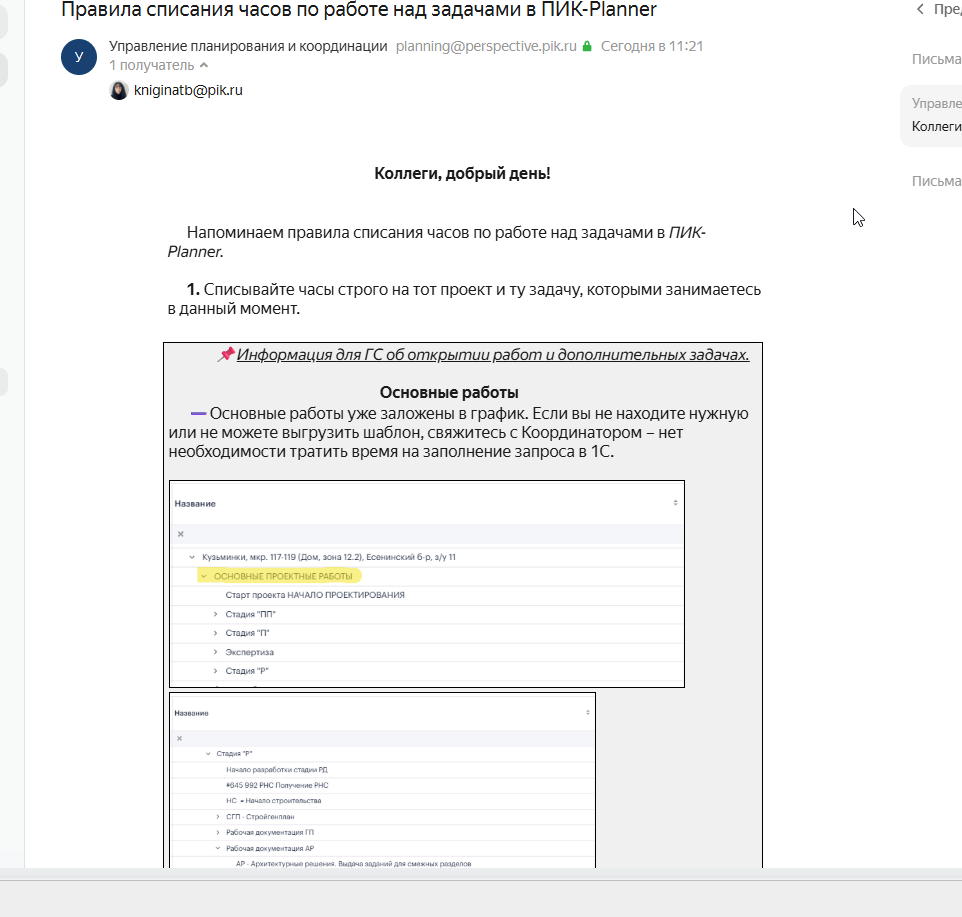Click the date 'Сегодня в 11:21'
Viewport: 962px width, 917px height.
click(652, 46)
